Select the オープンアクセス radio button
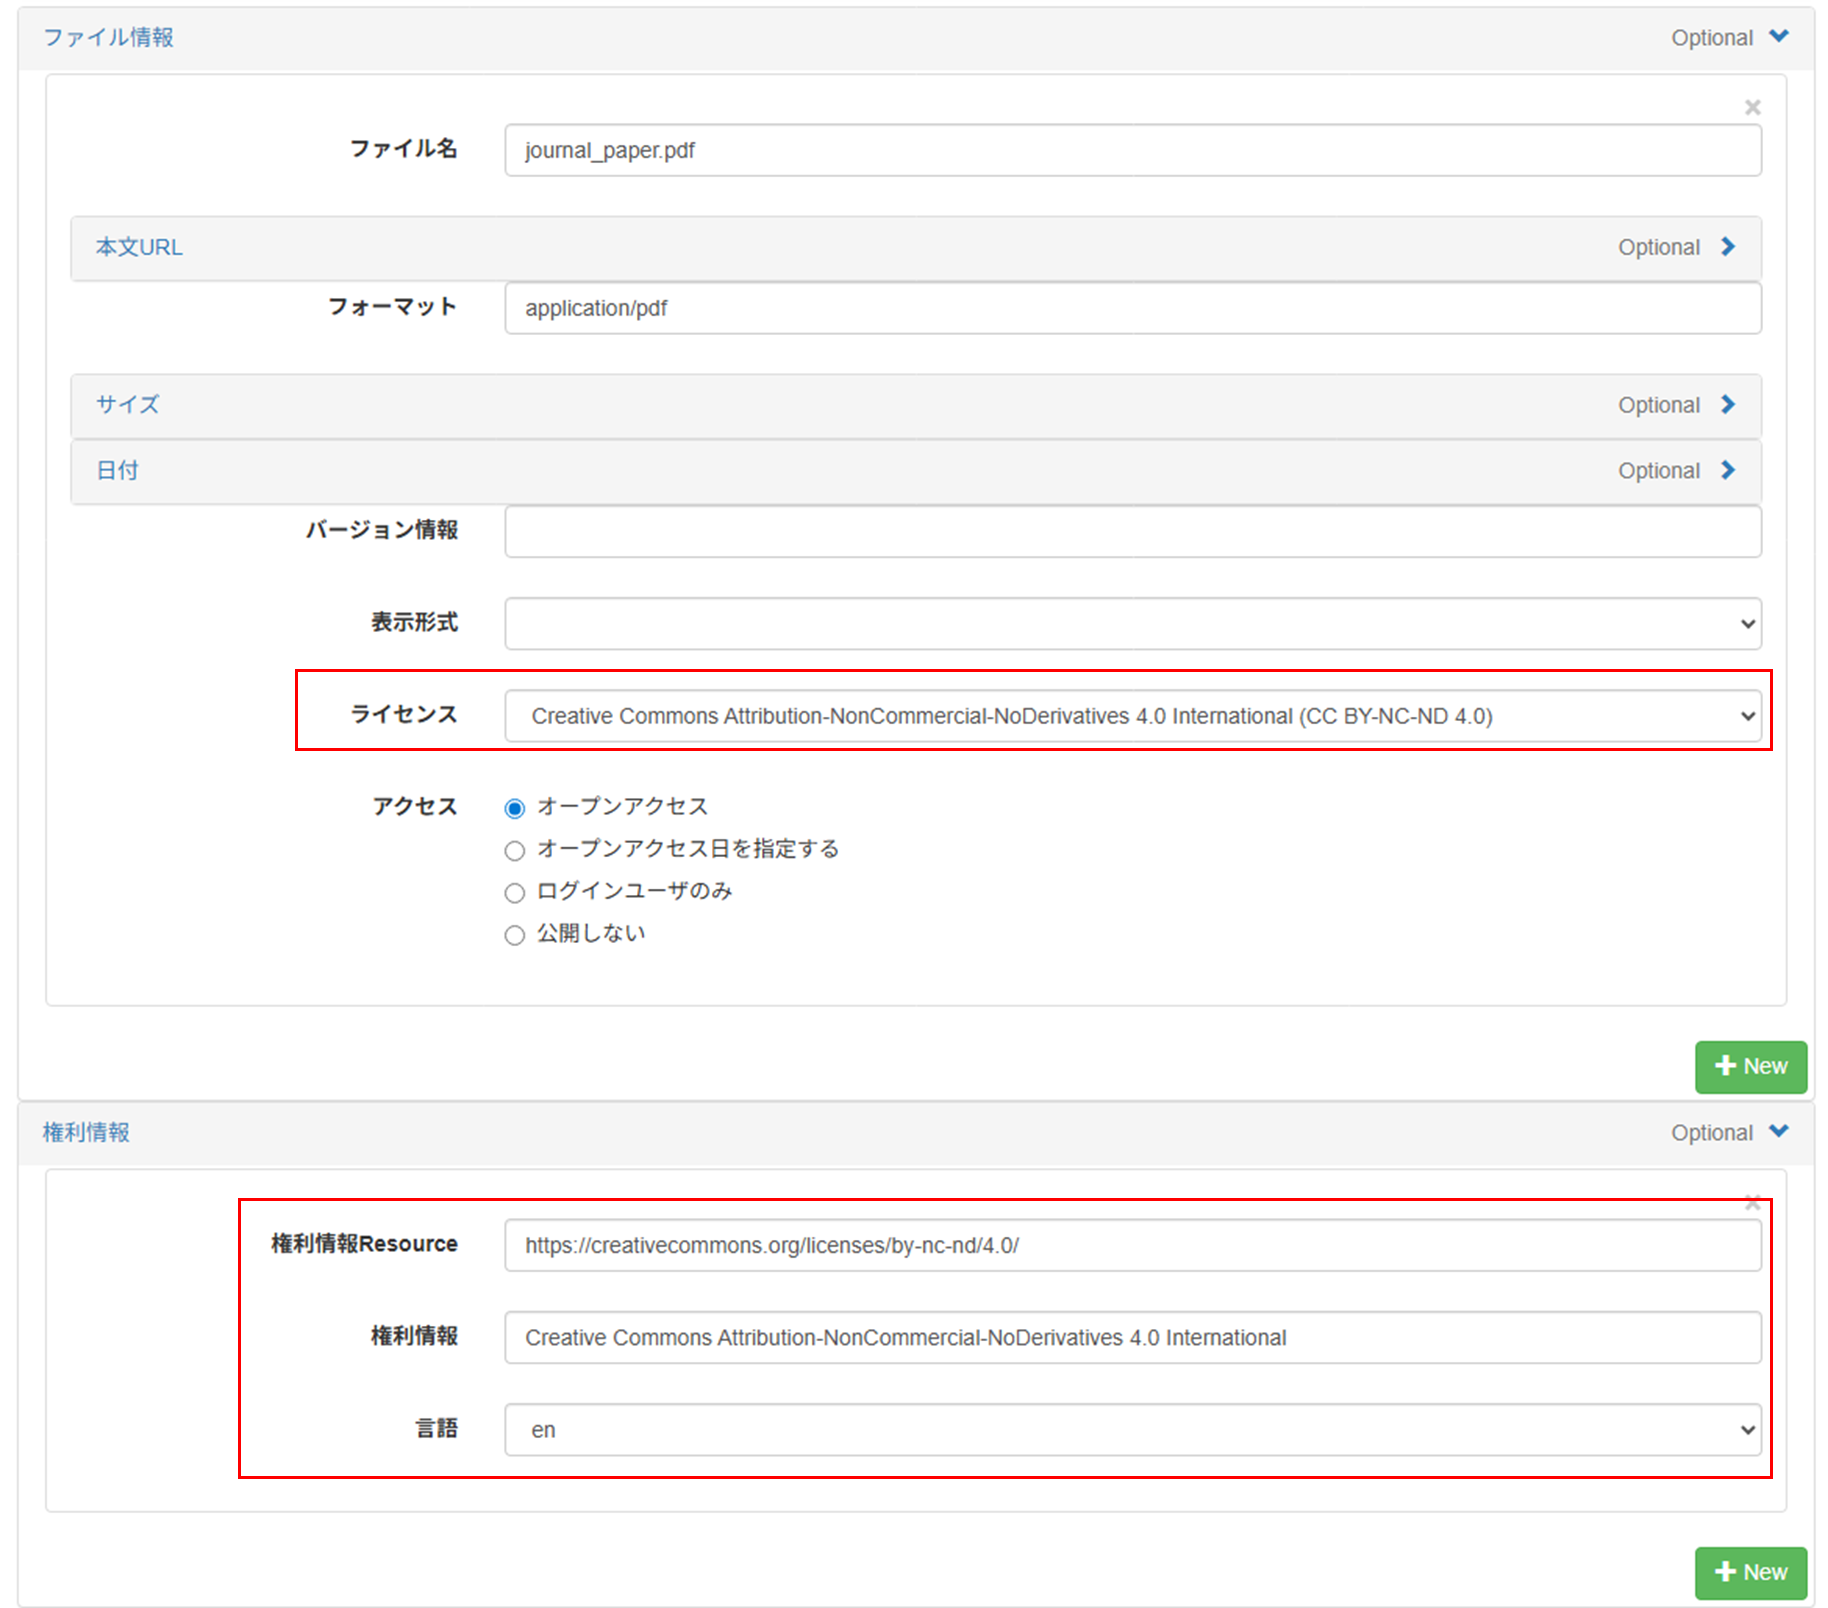This screenshot has height=1608, width=1828. pyautogui.click(x=515, y=808)
